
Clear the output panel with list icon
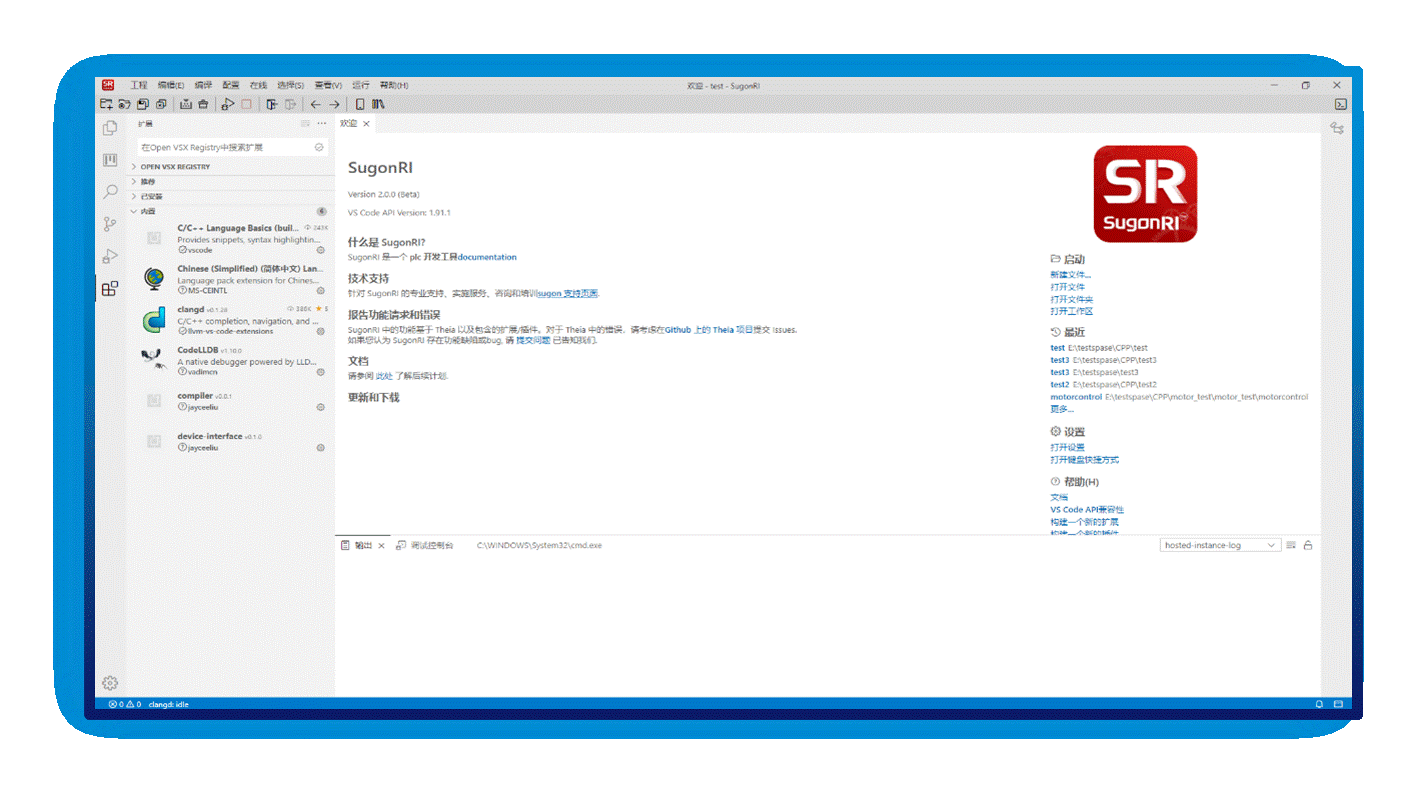pos(1291,545)
